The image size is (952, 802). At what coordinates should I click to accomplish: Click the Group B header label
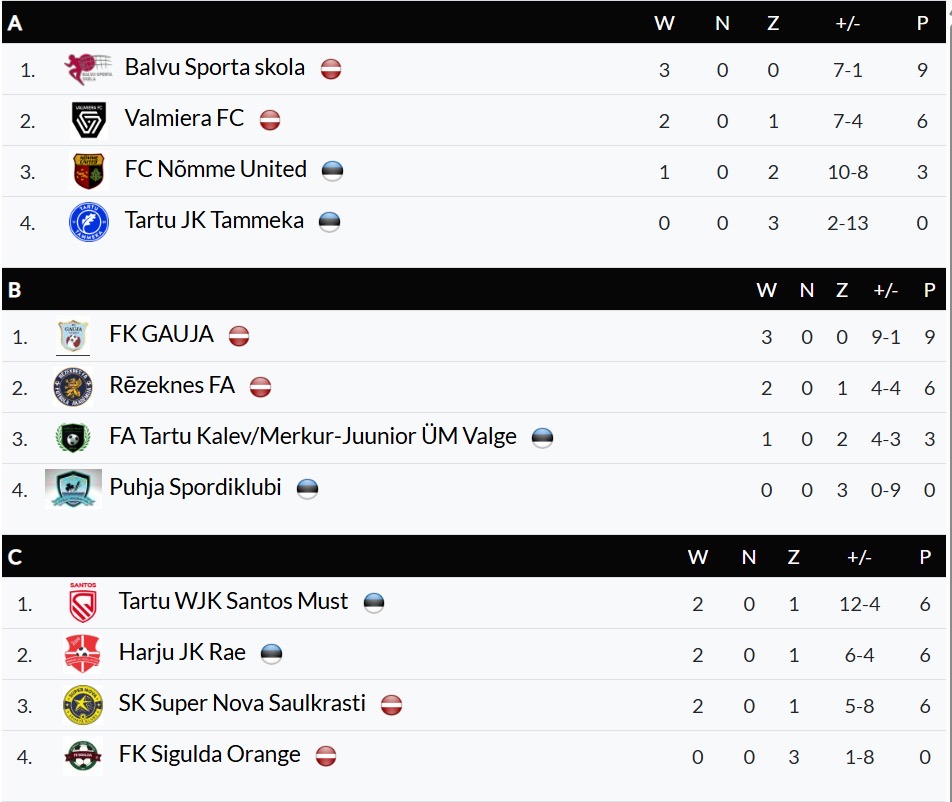tap(15, 290)
